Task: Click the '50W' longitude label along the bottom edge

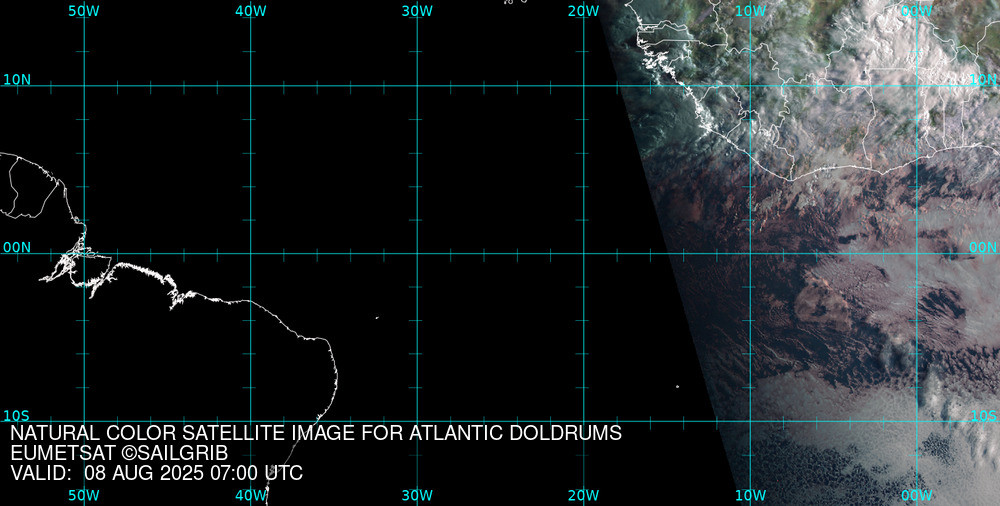Action: coord(84,495)
